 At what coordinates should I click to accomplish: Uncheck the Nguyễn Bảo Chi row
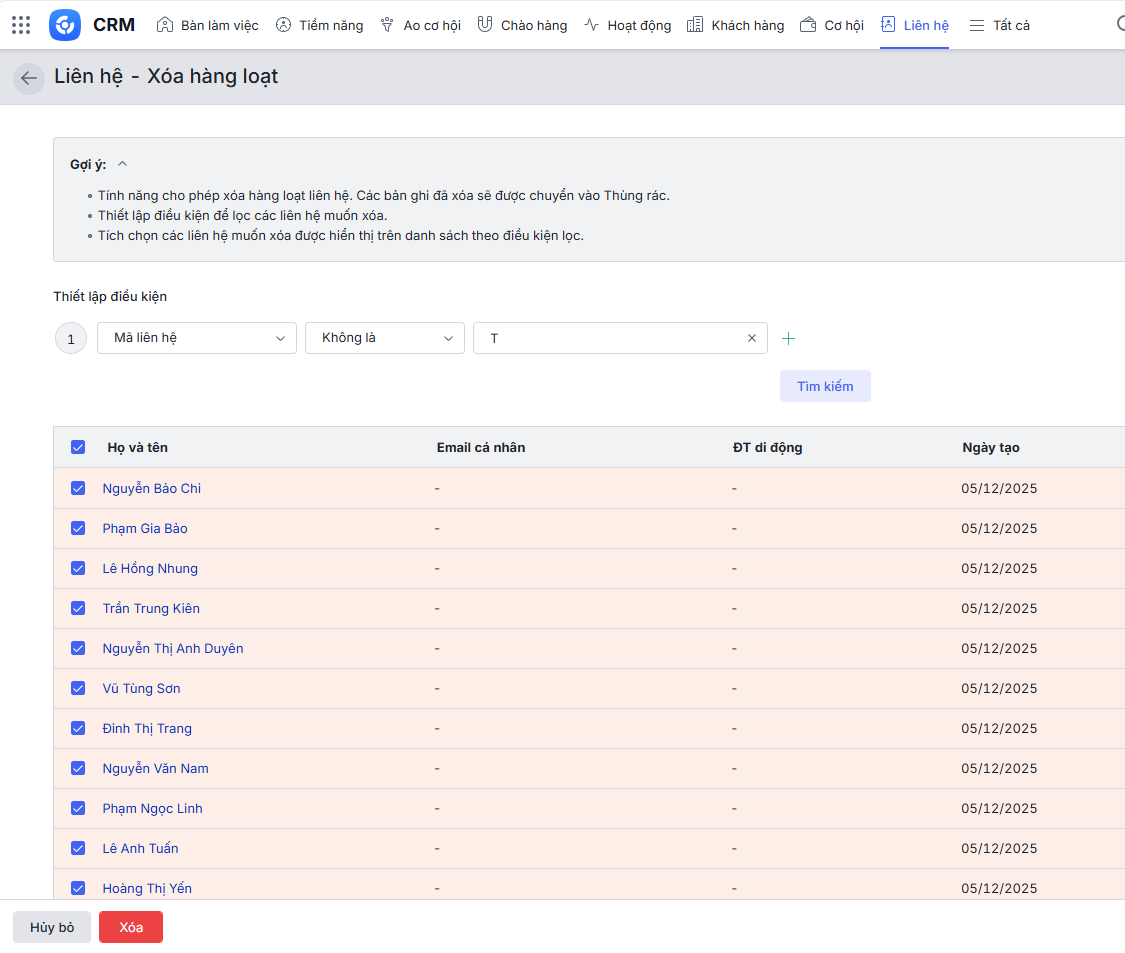click(78, 488)
